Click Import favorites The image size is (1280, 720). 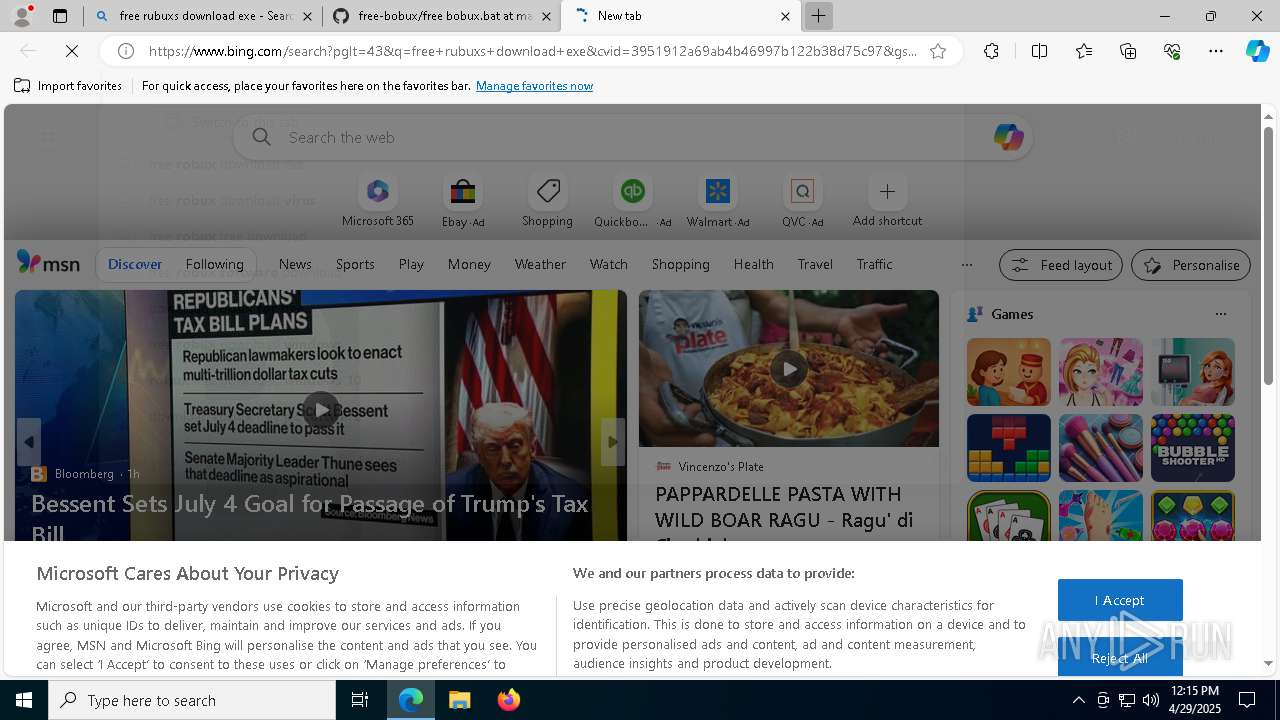[68, 86]
